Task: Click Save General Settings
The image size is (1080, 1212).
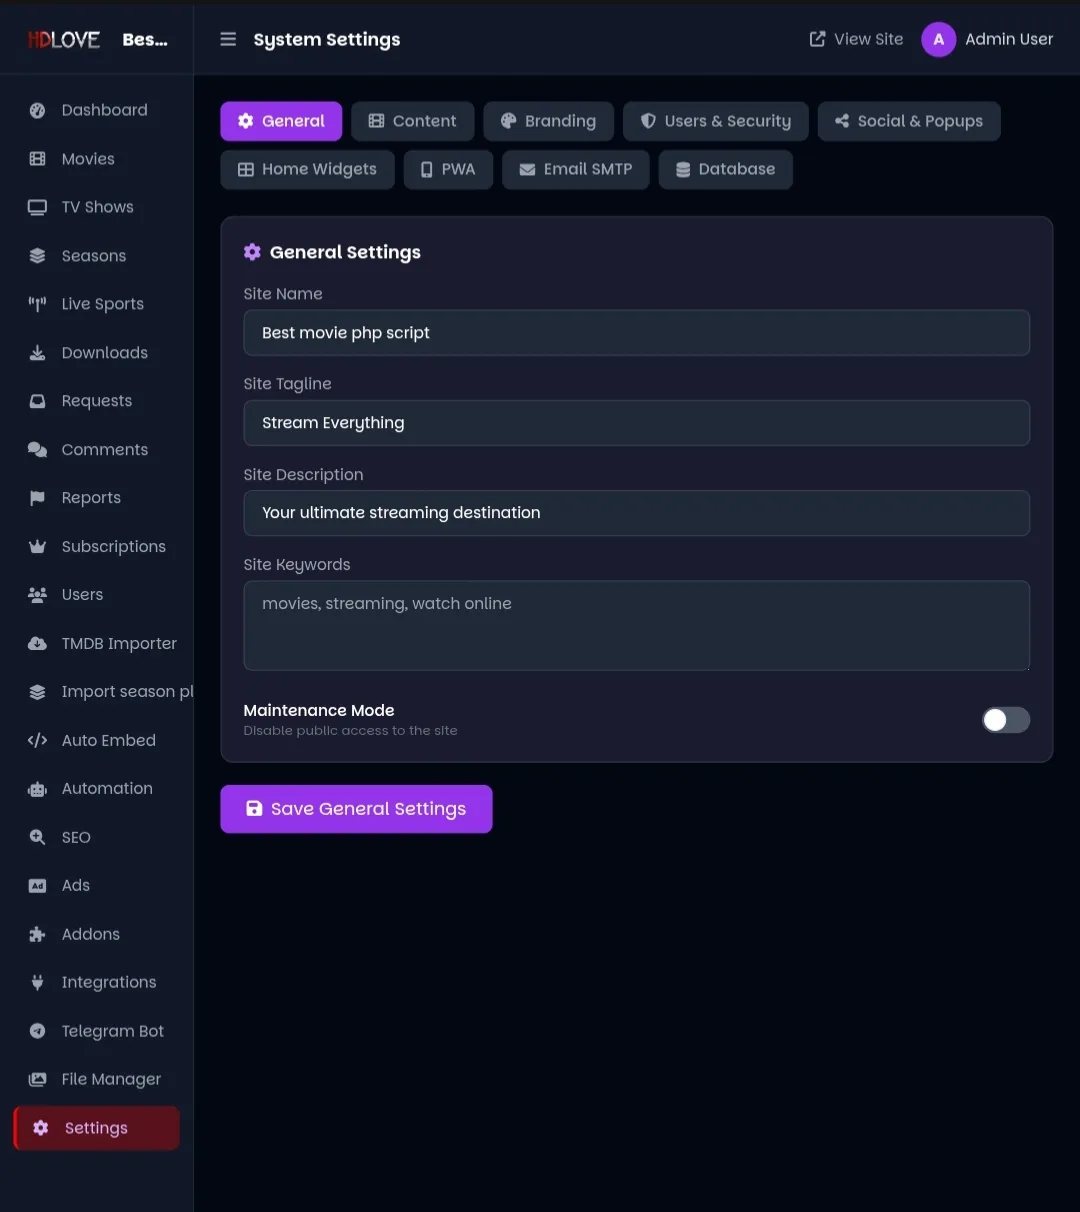Action: [x=356, y=809]
